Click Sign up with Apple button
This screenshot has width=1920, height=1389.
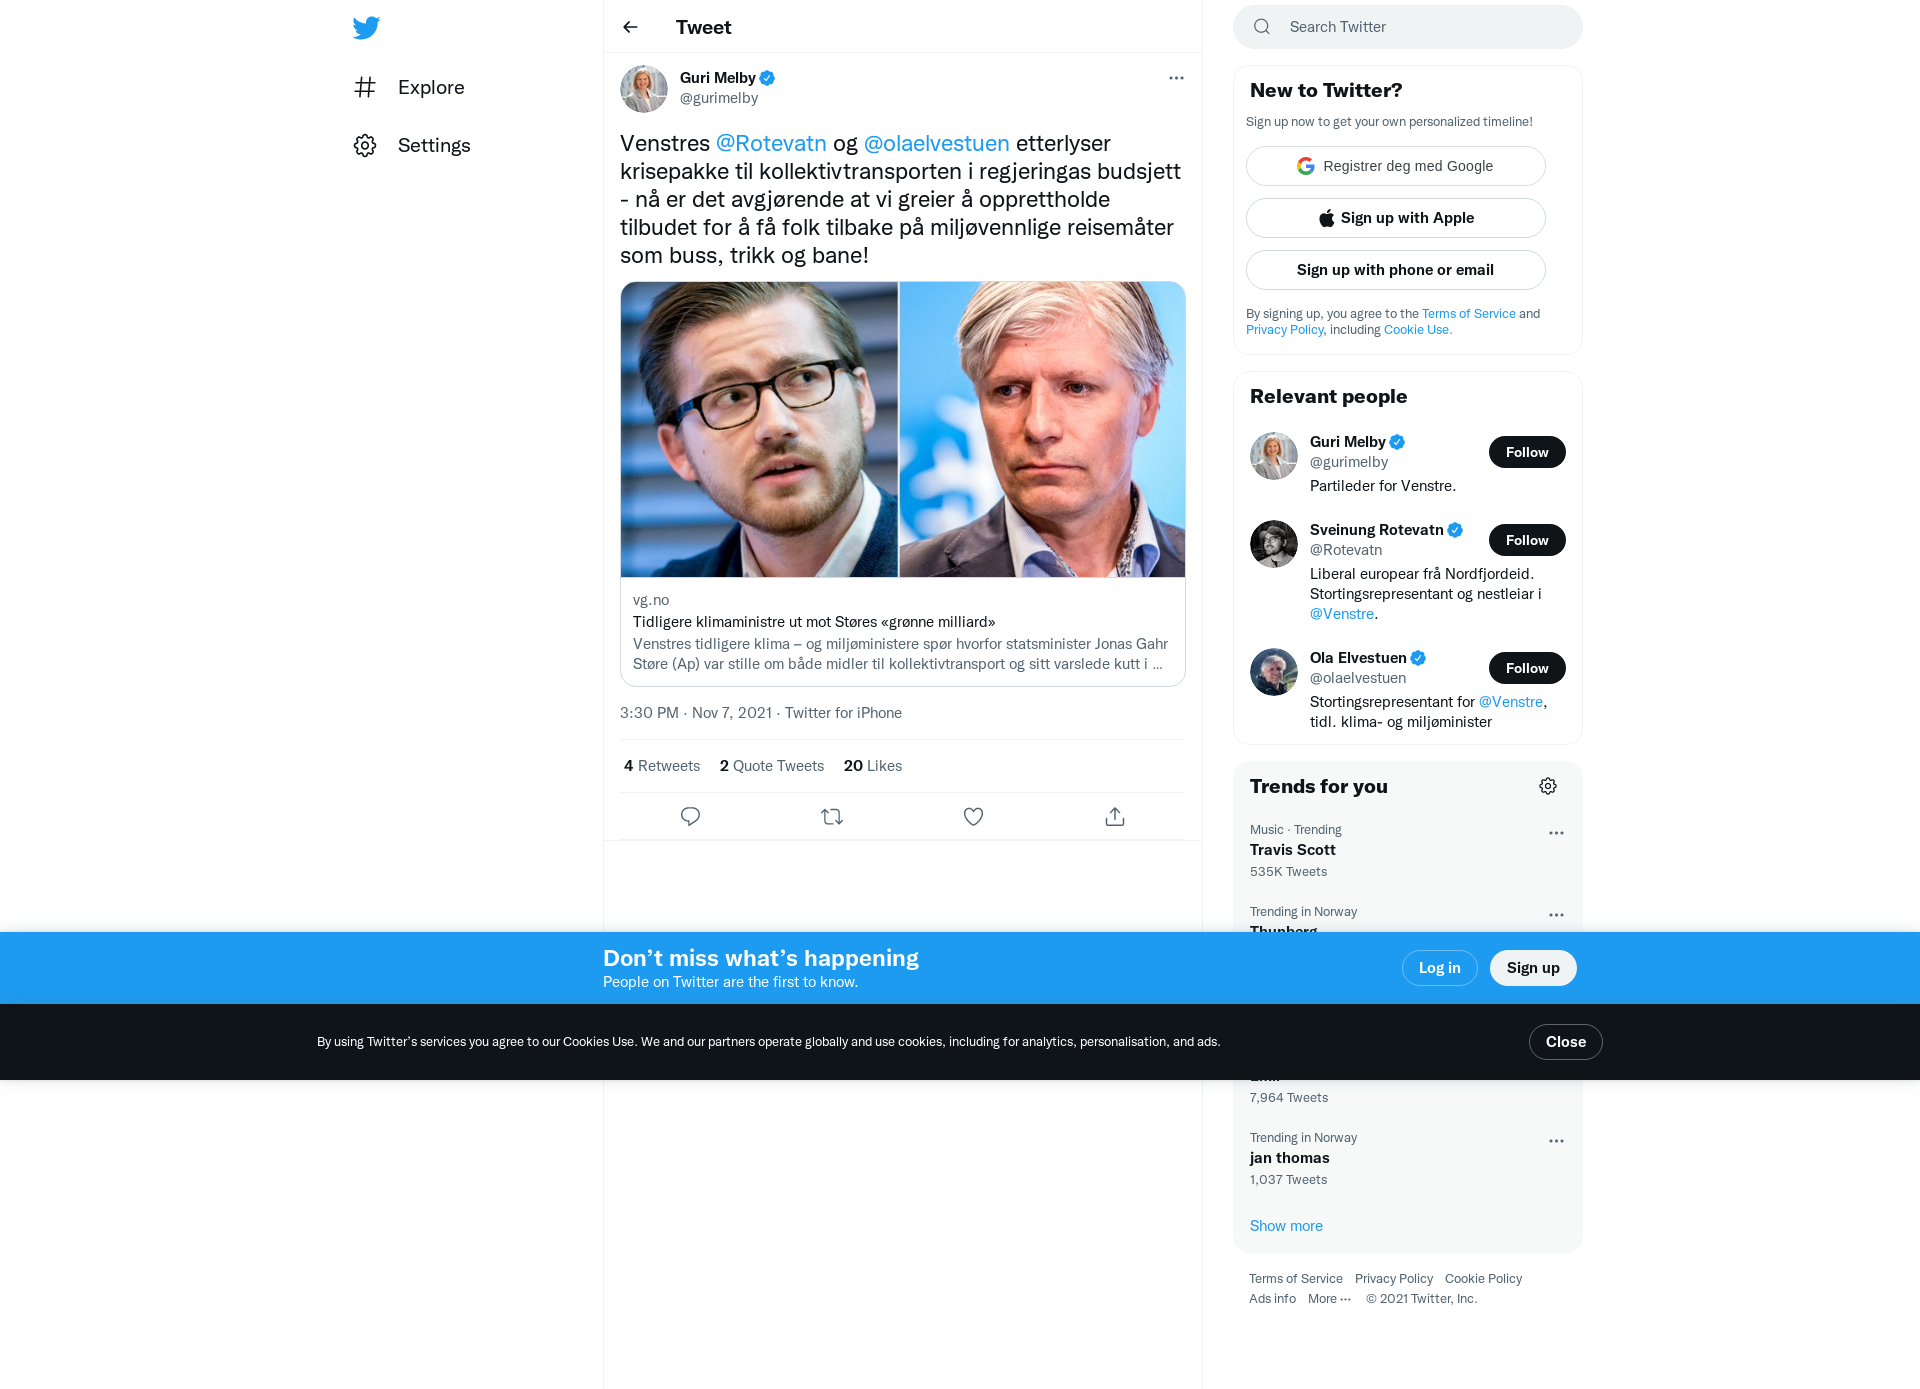tap(1396, 218)
